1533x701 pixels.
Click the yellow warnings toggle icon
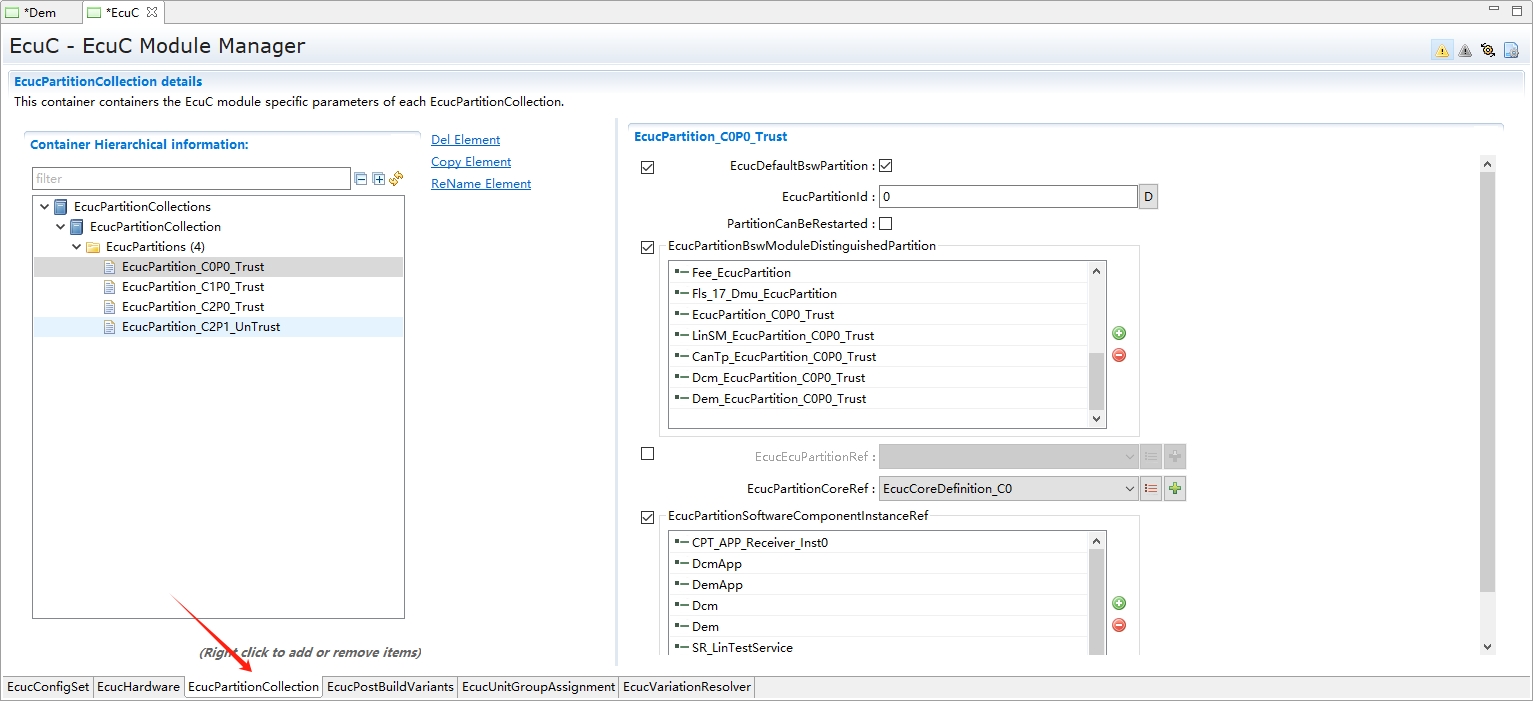1442,49
